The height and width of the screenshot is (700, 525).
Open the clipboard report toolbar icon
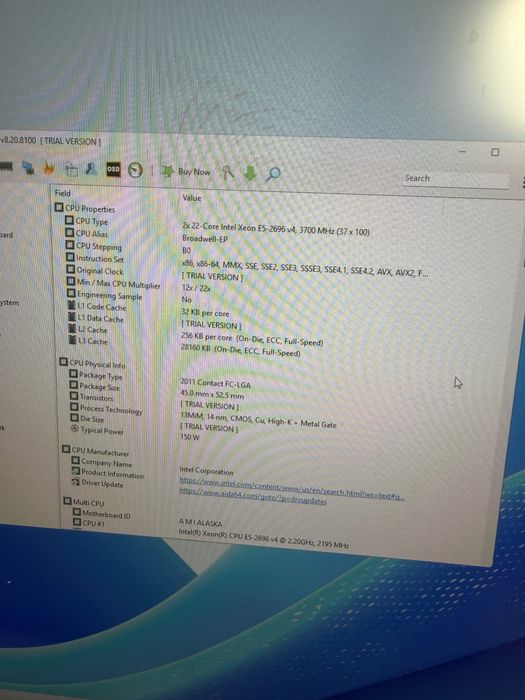point(71,169)
